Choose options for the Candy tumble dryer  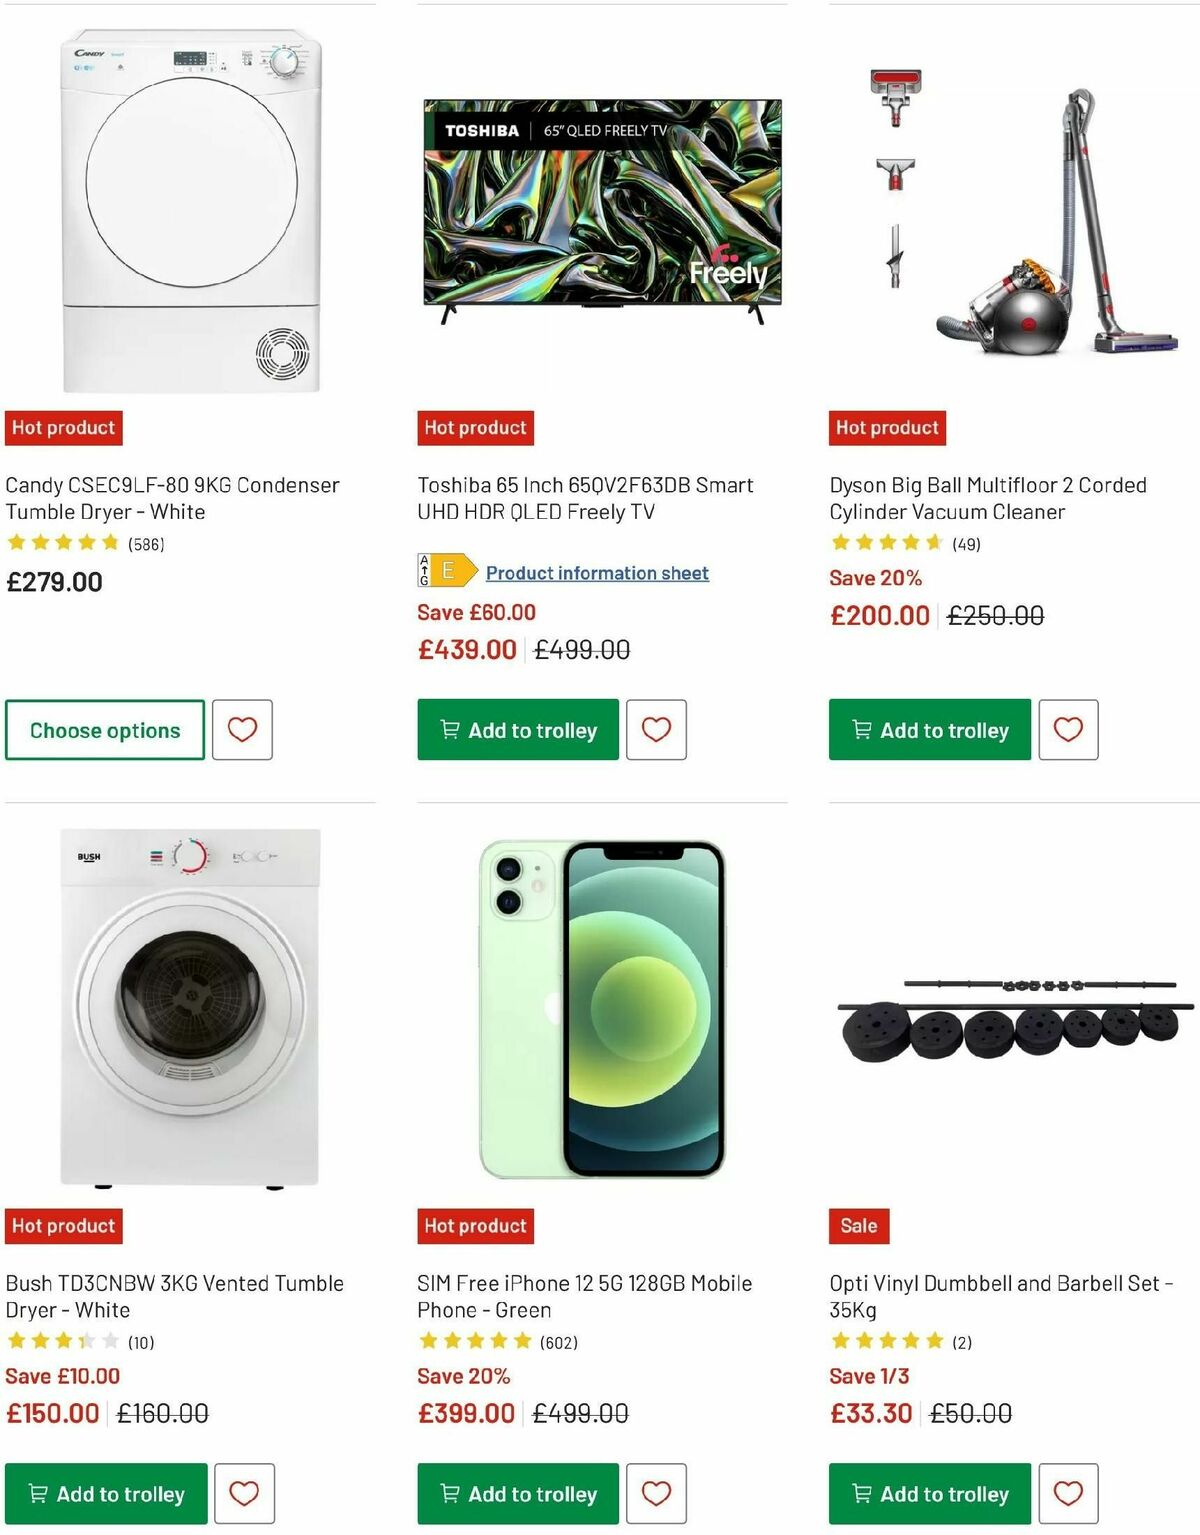pos(103,730)
